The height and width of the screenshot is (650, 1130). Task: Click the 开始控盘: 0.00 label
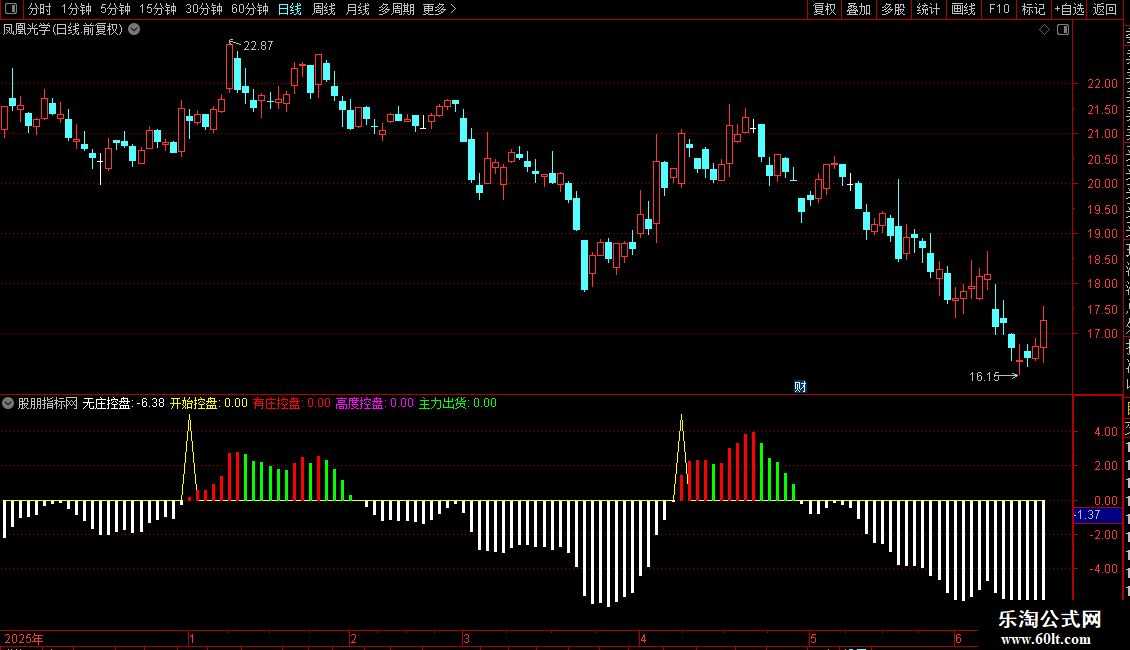click(x=208, y=404)
